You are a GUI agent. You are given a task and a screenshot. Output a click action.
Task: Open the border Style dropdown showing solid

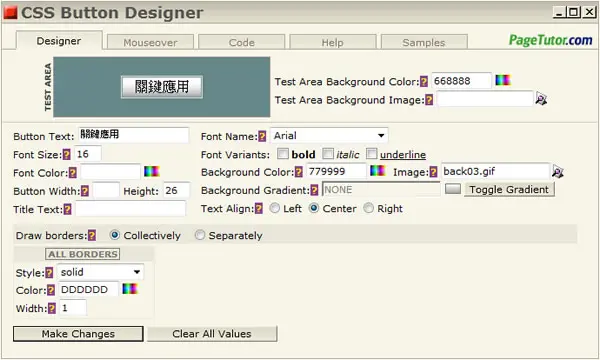tap(101, 272)
